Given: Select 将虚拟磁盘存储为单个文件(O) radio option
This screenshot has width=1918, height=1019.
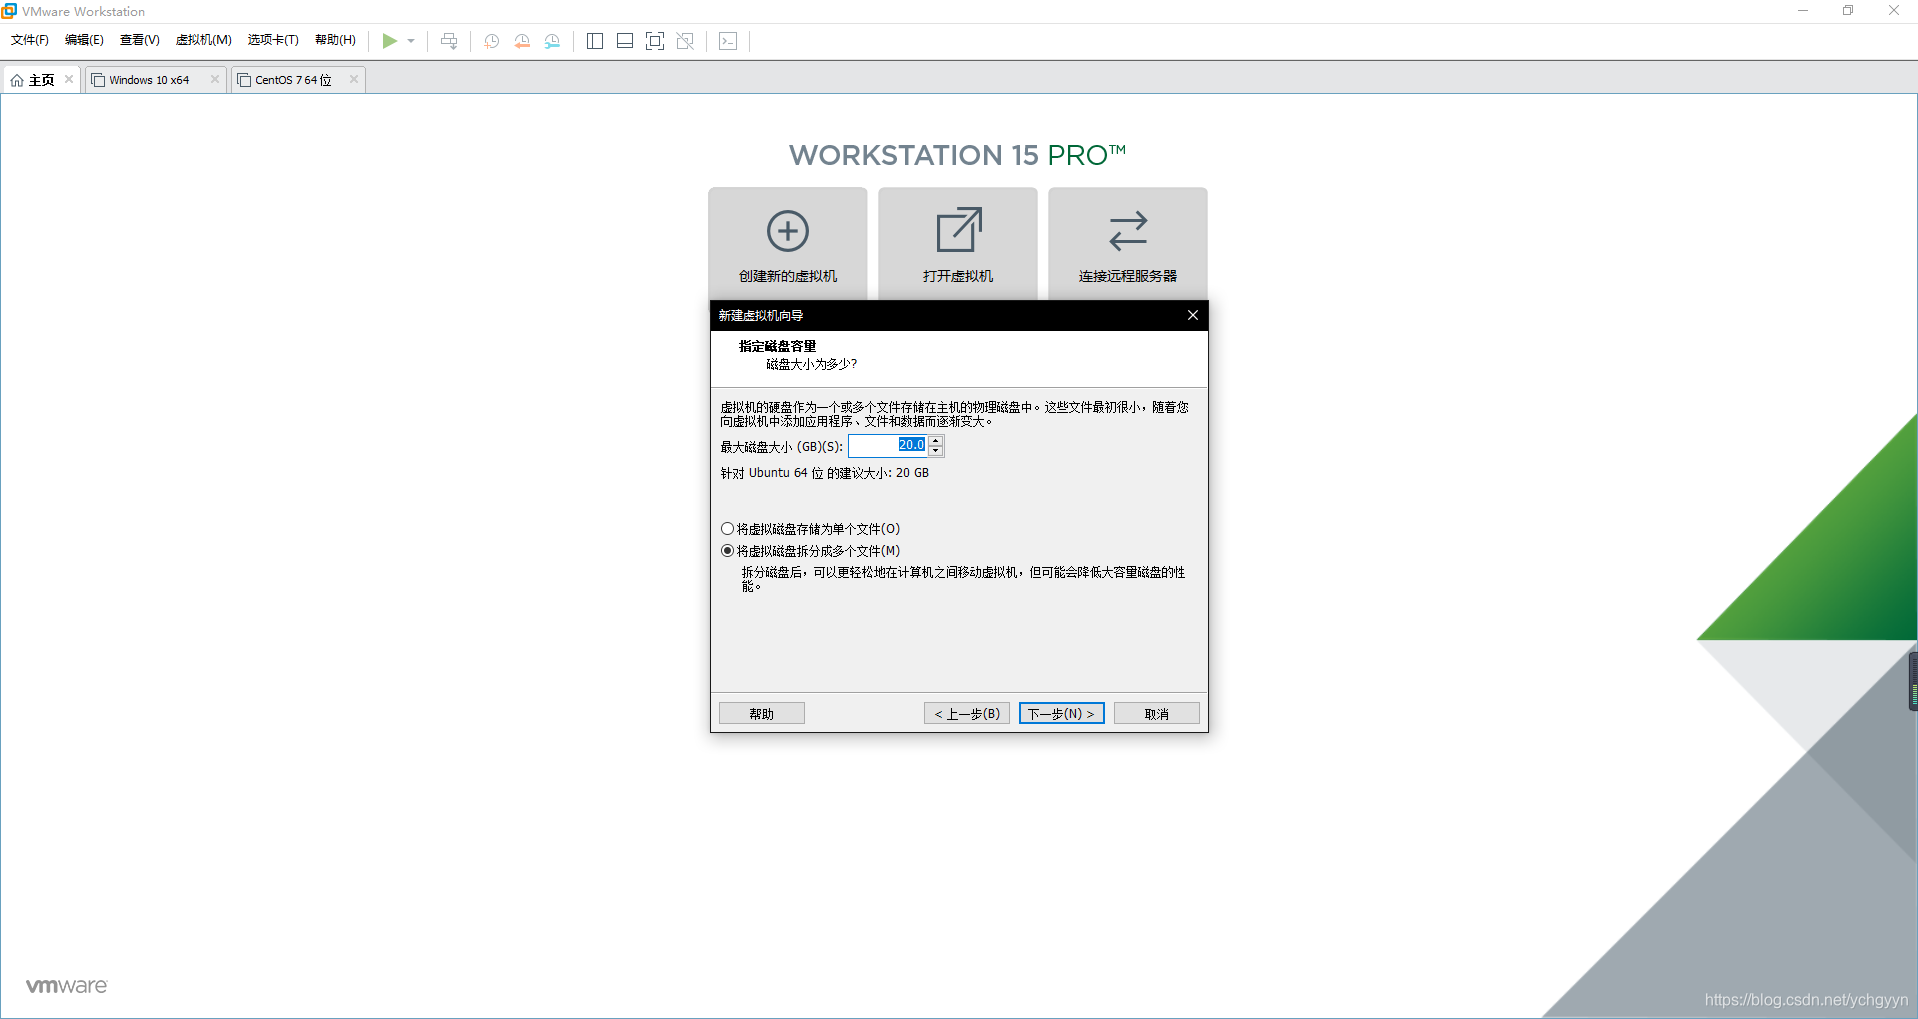Looking at the screenshot, I should tap(810, 529).
